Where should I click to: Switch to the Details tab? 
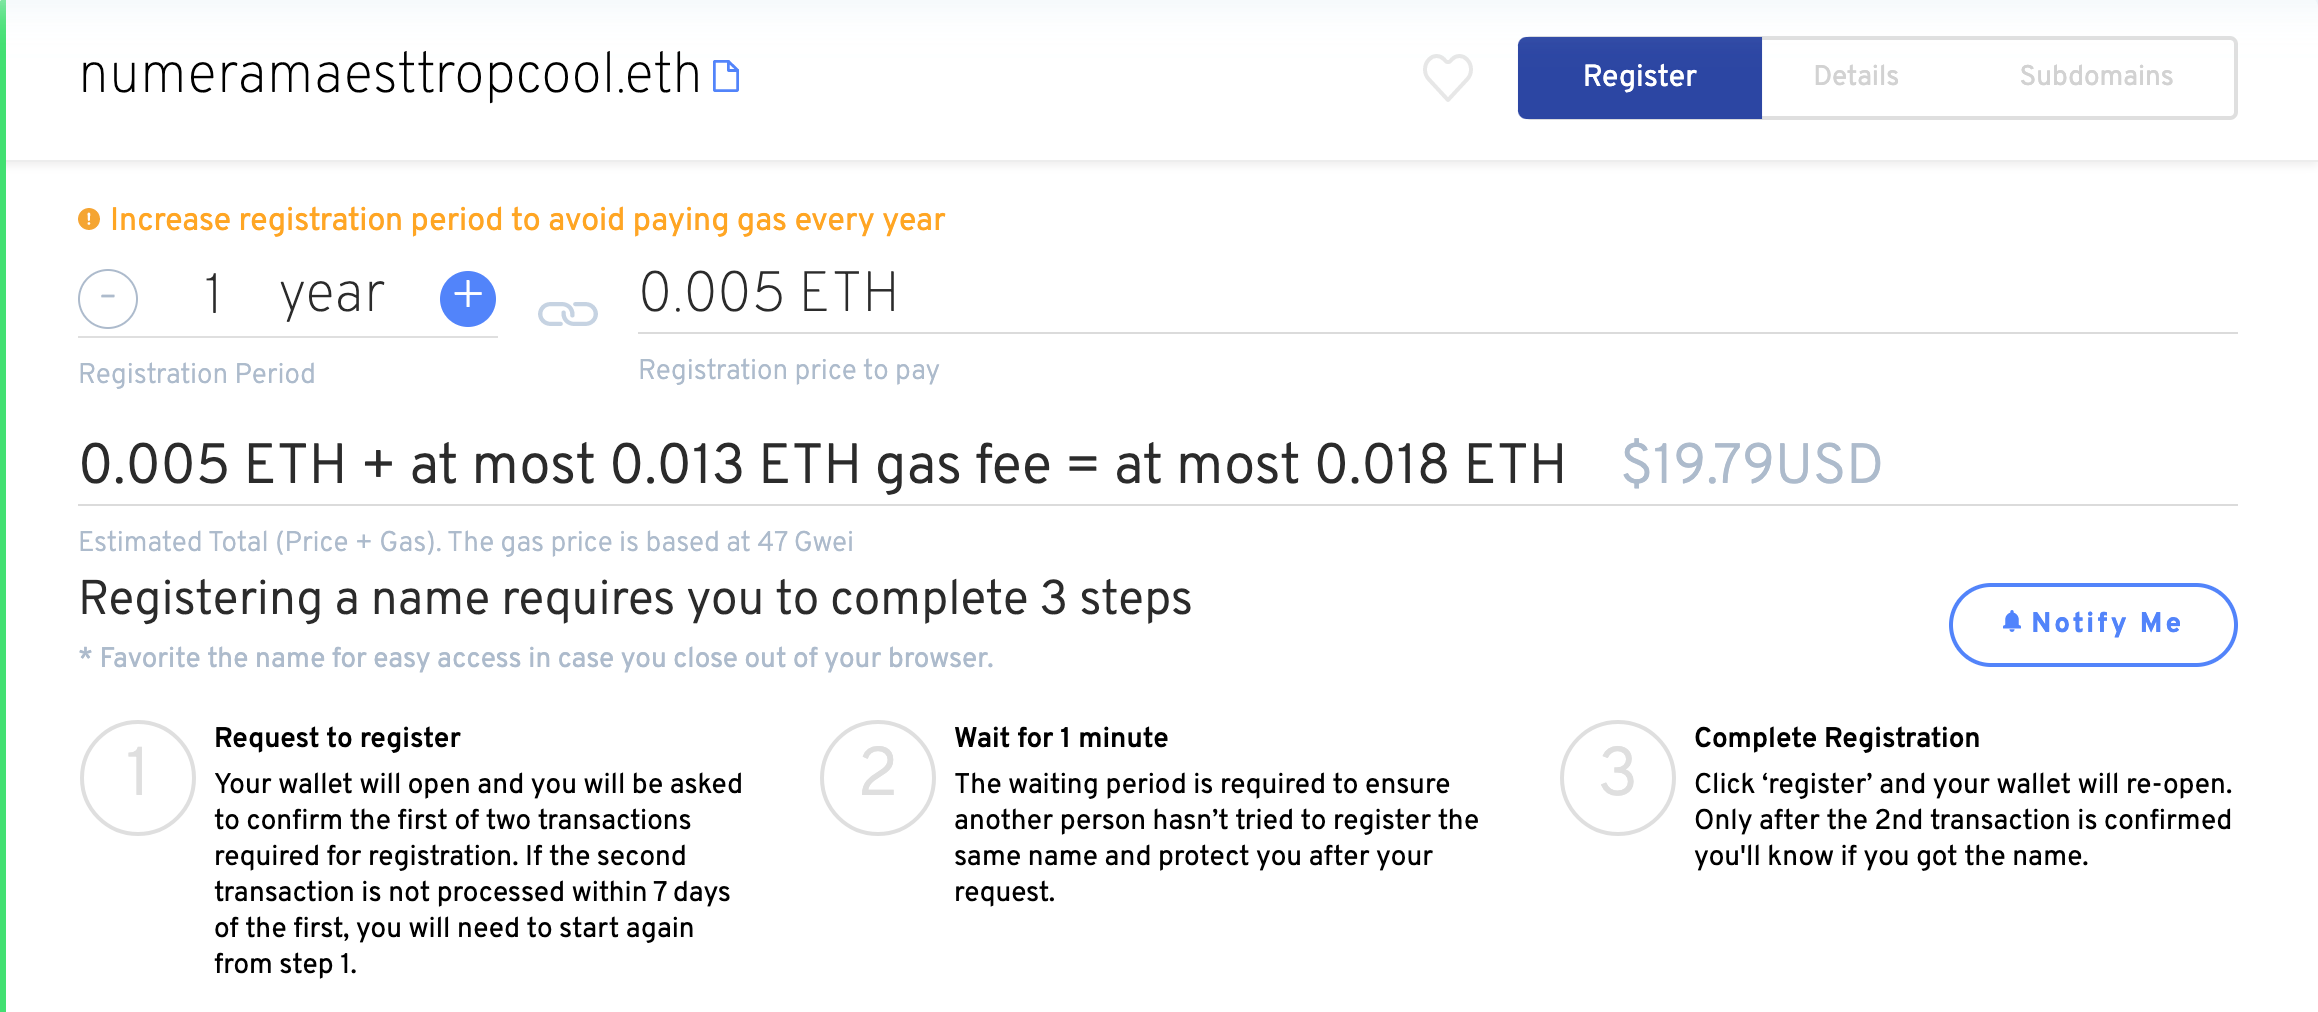pyautogui.click(x=1855, y=77)
